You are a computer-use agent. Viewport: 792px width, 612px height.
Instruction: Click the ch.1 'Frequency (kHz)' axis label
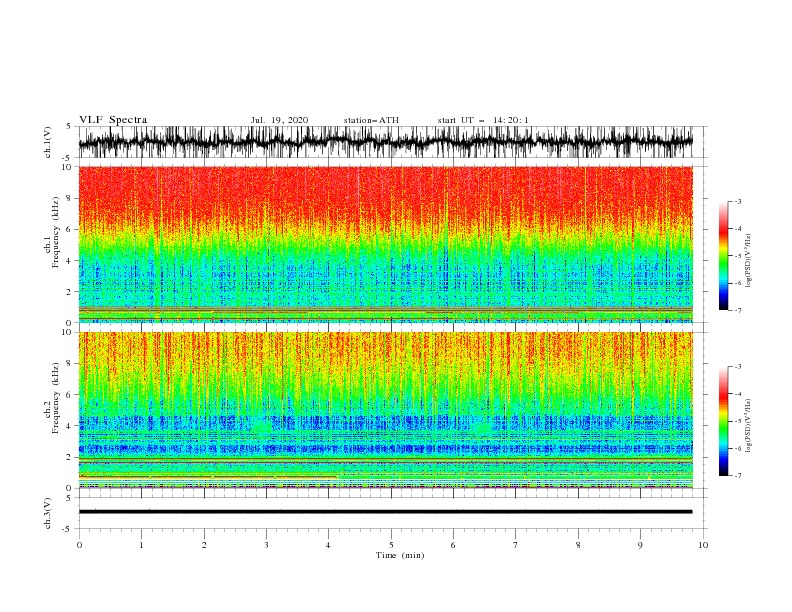coord(56,232)
